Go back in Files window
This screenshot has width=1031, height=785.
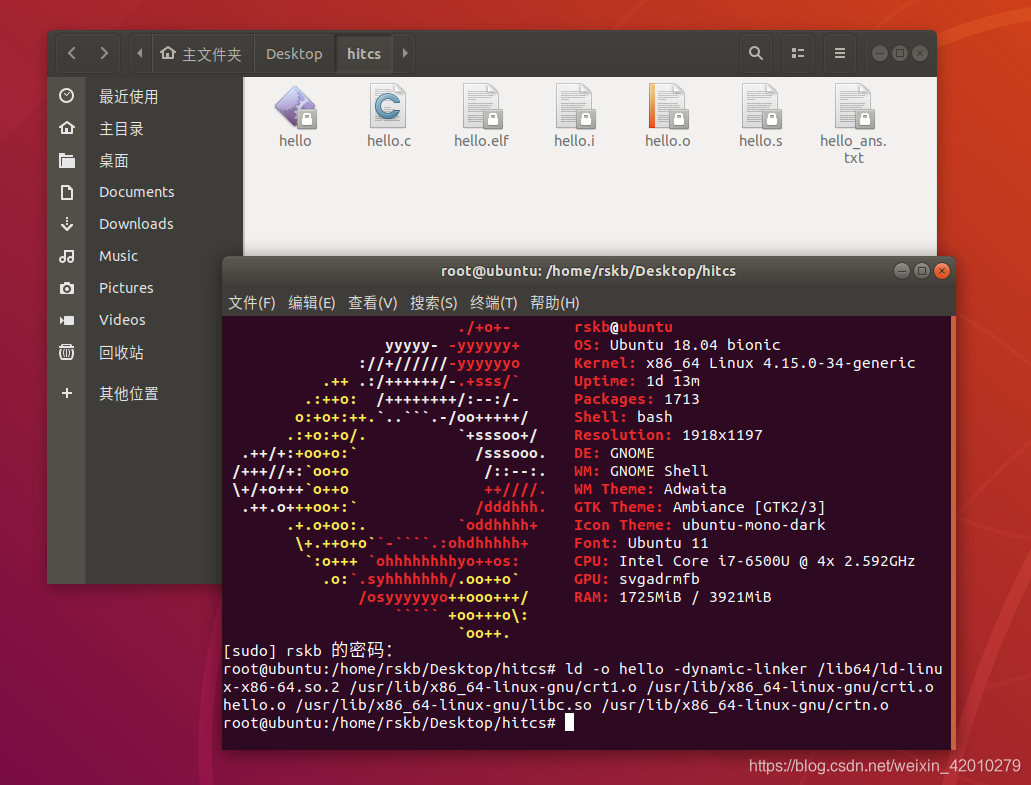tap(72, 53)
